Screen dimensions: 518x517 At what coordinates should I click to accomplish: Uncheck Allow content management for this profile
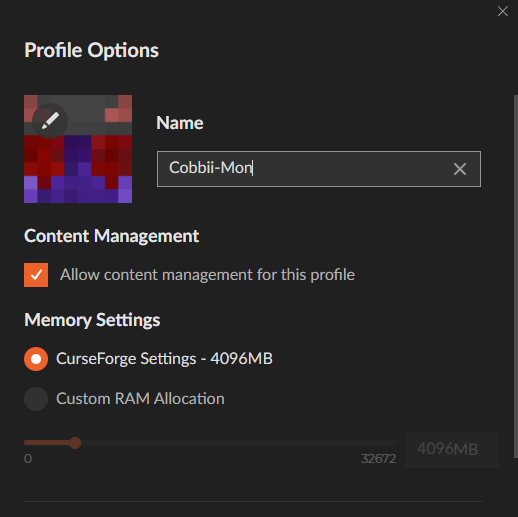coord(36,275)
